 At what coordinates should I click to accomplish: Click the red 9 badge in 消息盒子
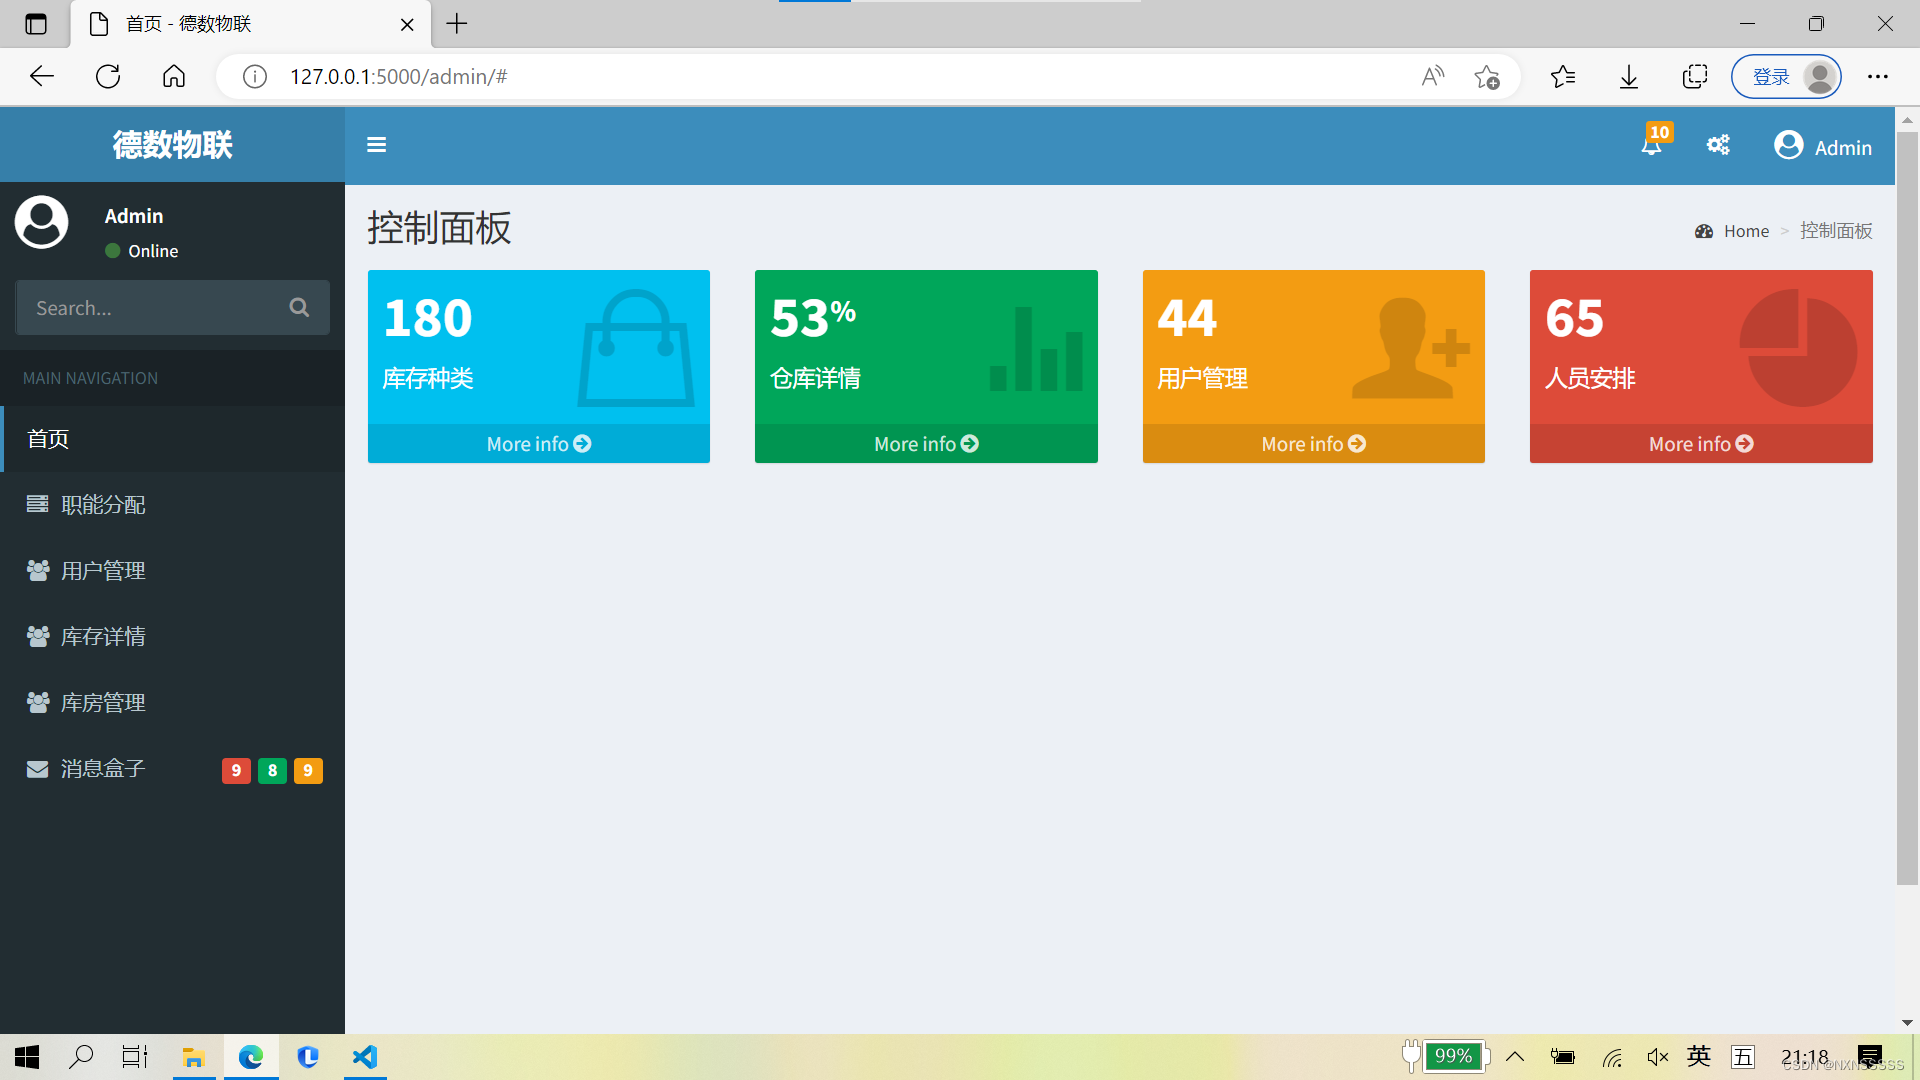[236, 770]
